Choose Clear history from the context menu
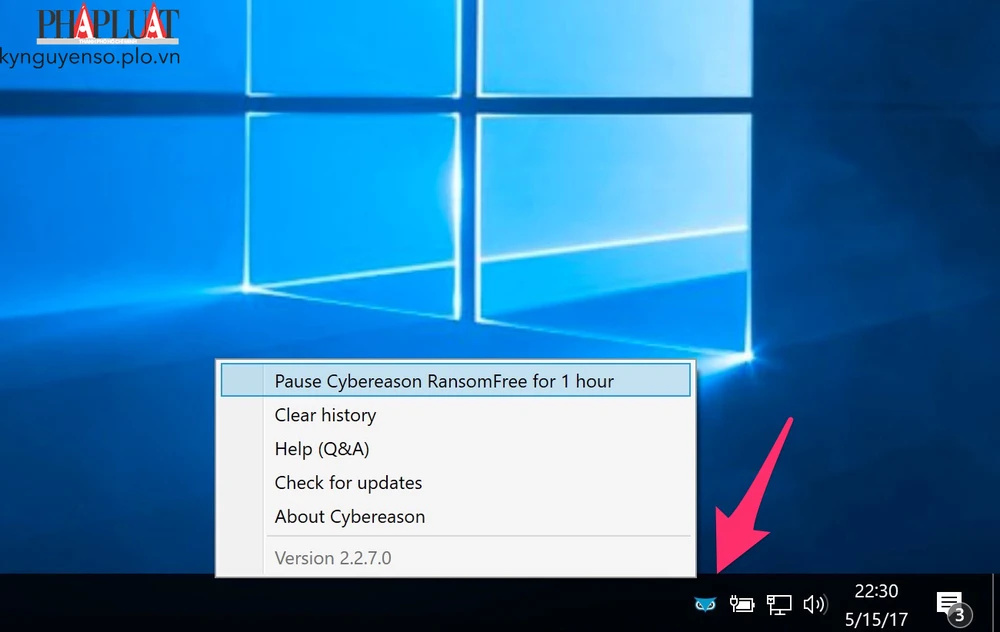This screenshot has width=1000, height=632. tap(455, 415)
